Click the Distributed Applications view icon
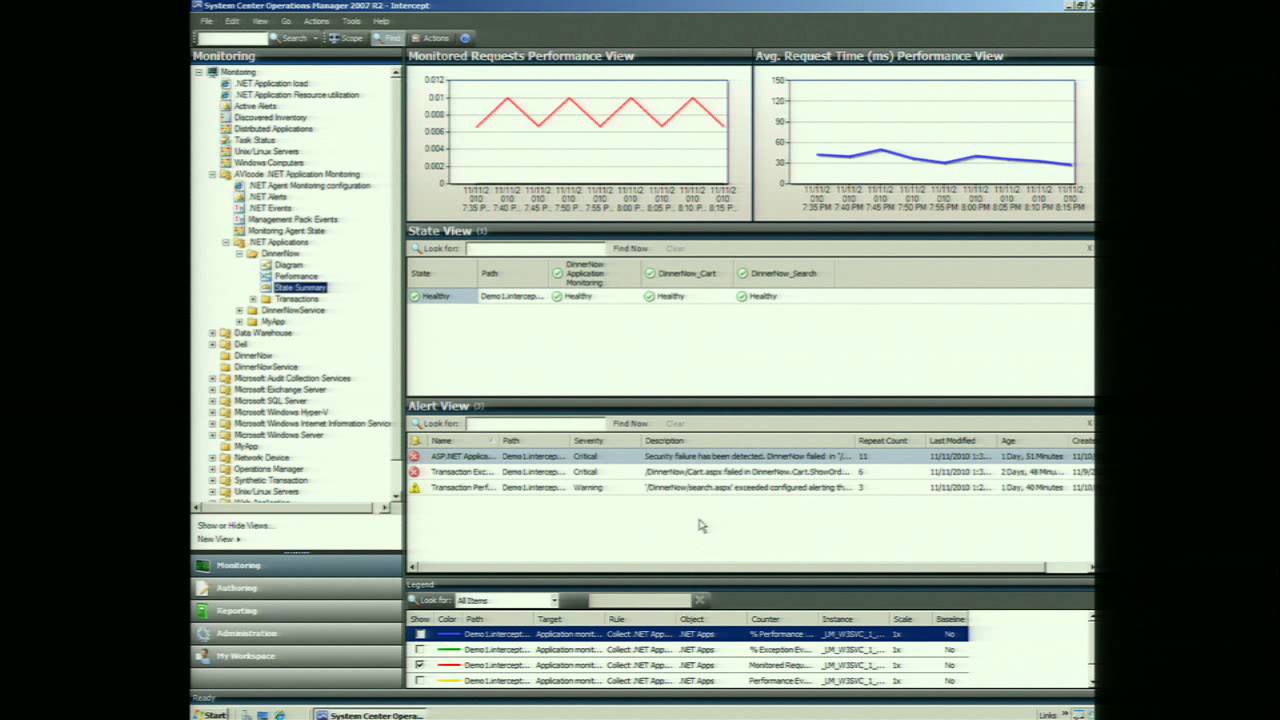Image resolution: width=1280 pixels, height=720 pixels. click(226, 129)
